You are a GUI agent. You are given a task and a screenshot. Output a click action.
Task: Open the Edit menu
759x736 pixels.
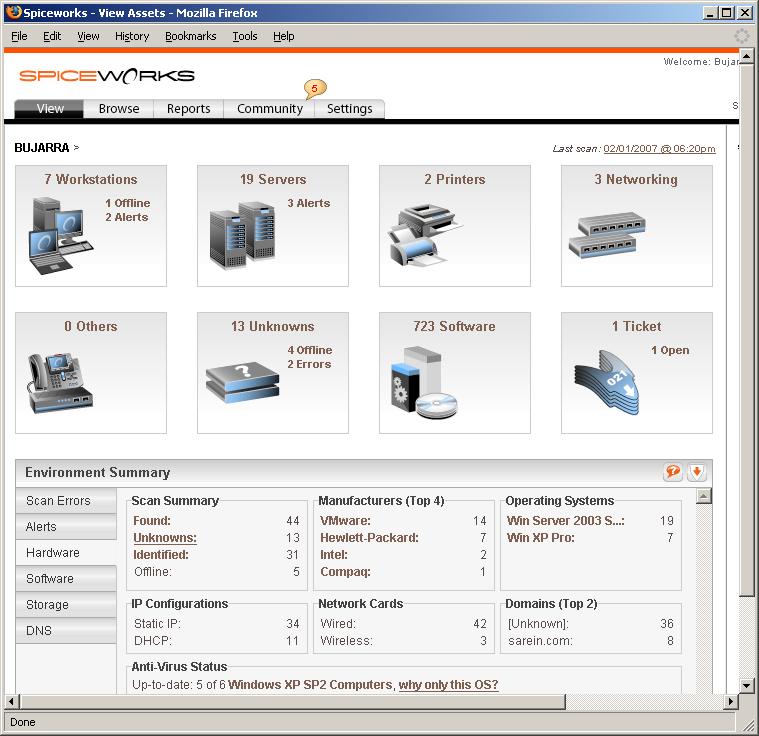click(52, 36)
